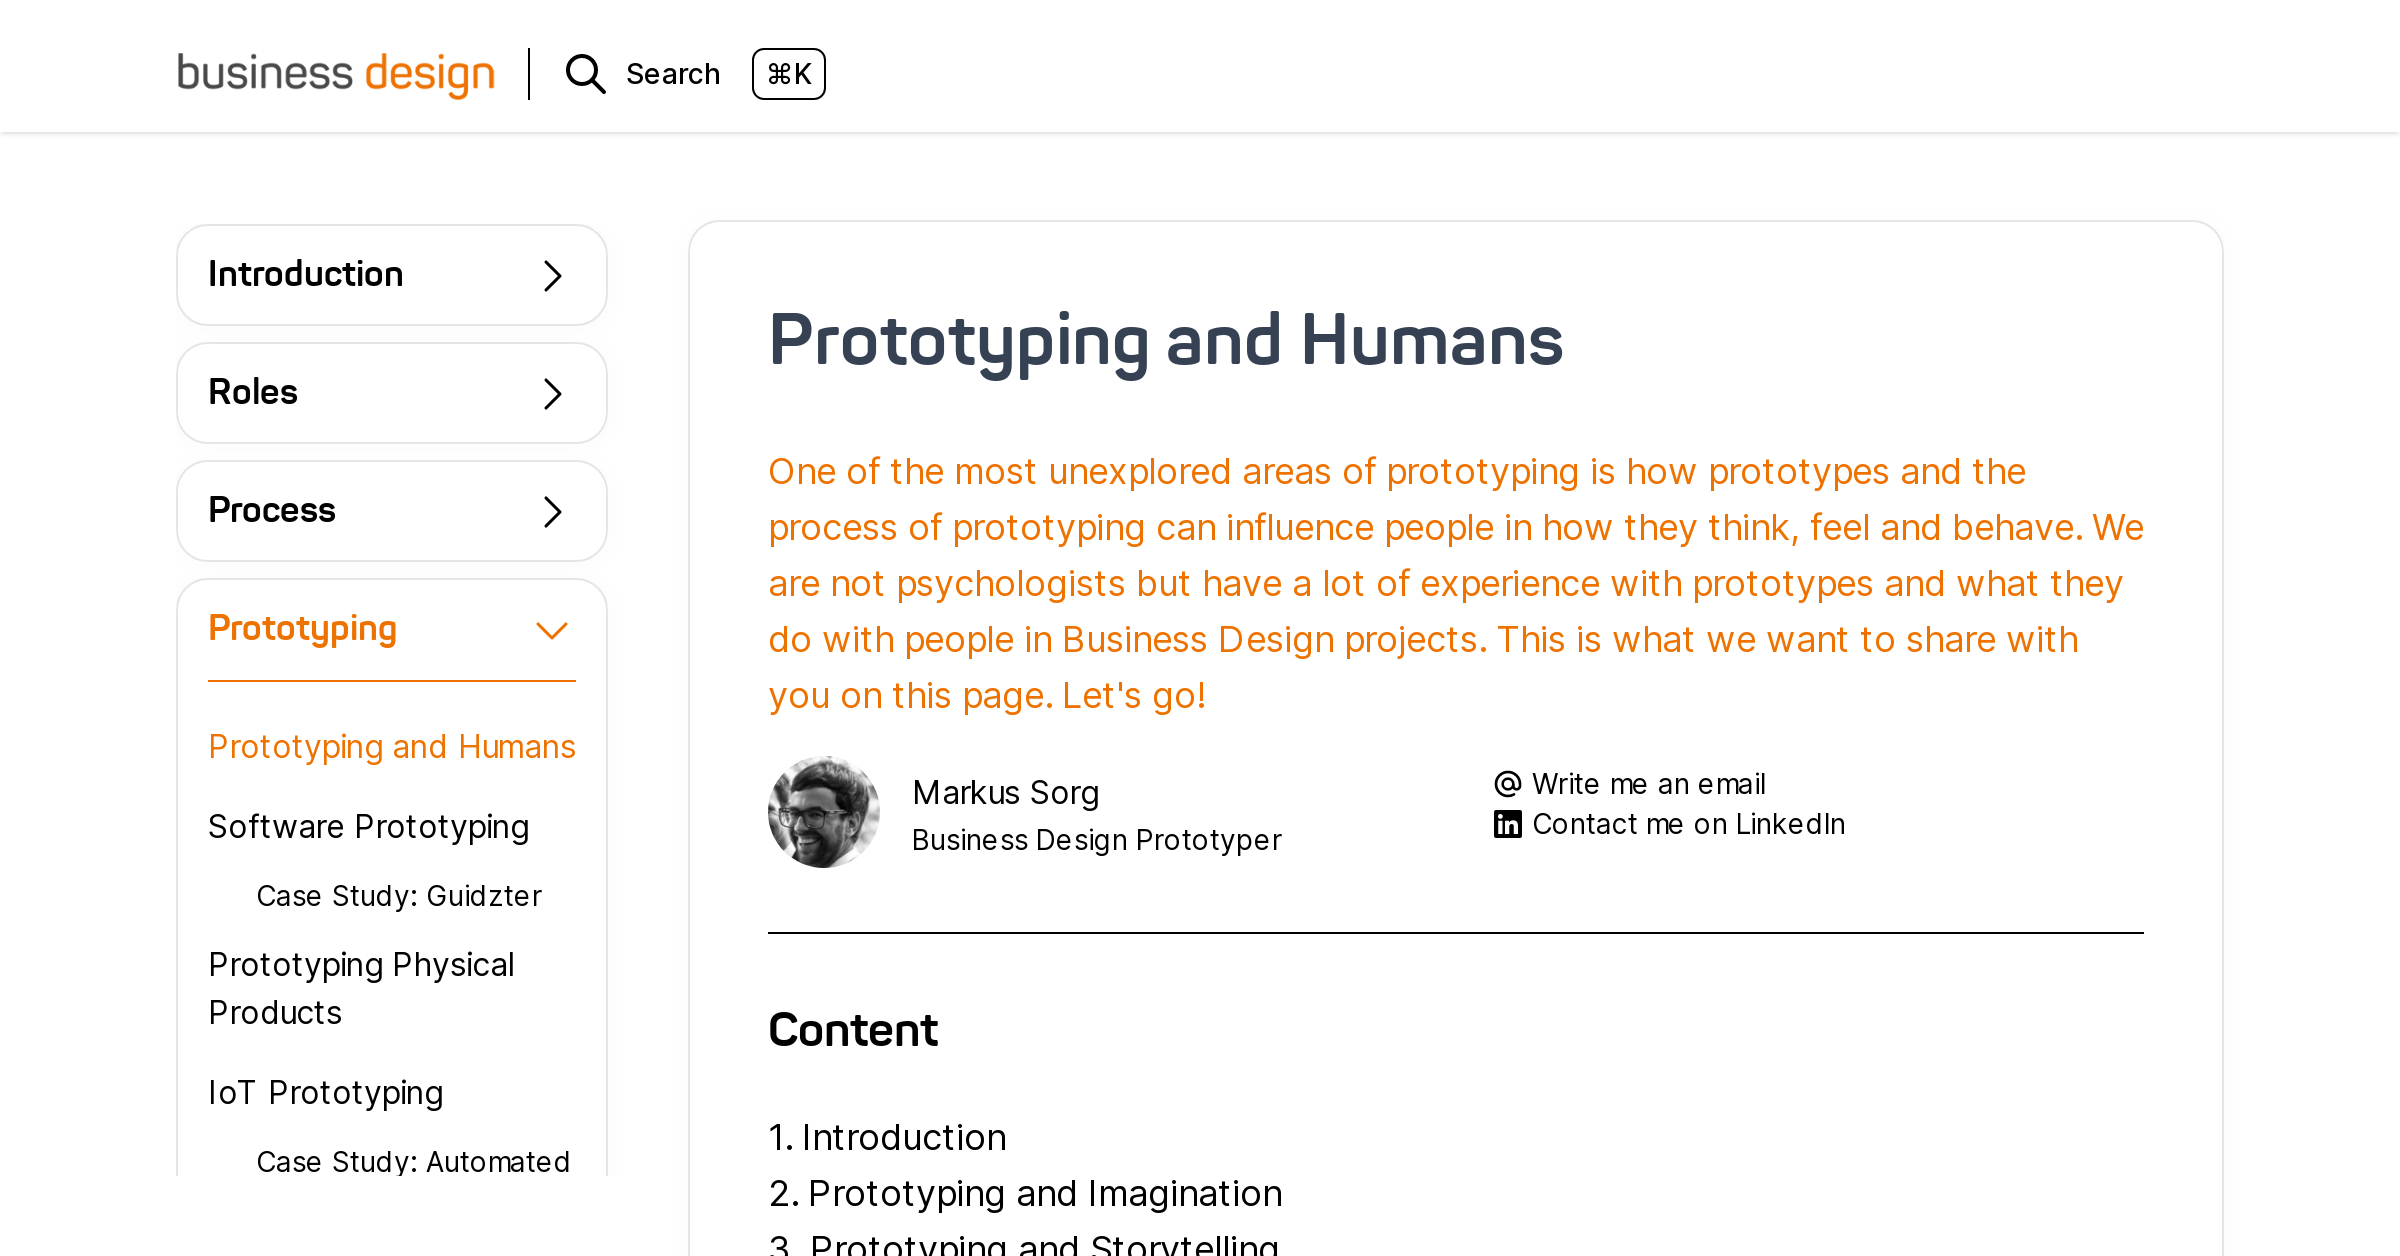Image resolution: width=2400 pixels, height=1256 pixels.
Task: Click the search magnifier icon
Action: pos(585,74)
